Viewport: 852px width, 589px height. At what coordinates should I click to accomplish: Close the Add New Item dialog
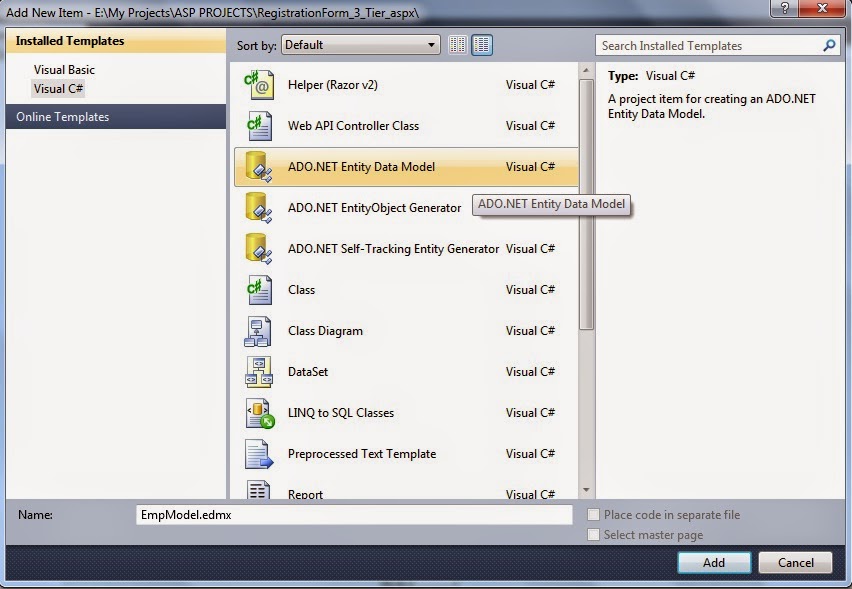click(x=823, y=9)
